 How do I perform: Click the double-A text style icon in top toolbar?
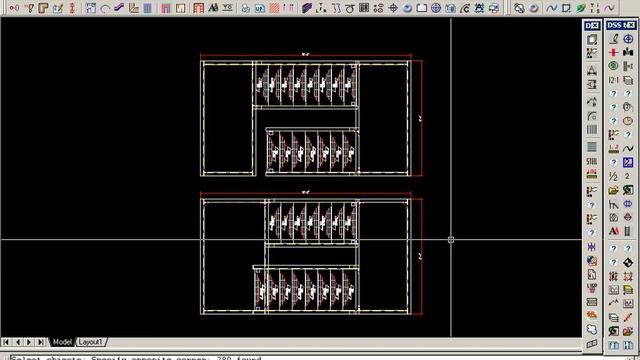[213, 8]
